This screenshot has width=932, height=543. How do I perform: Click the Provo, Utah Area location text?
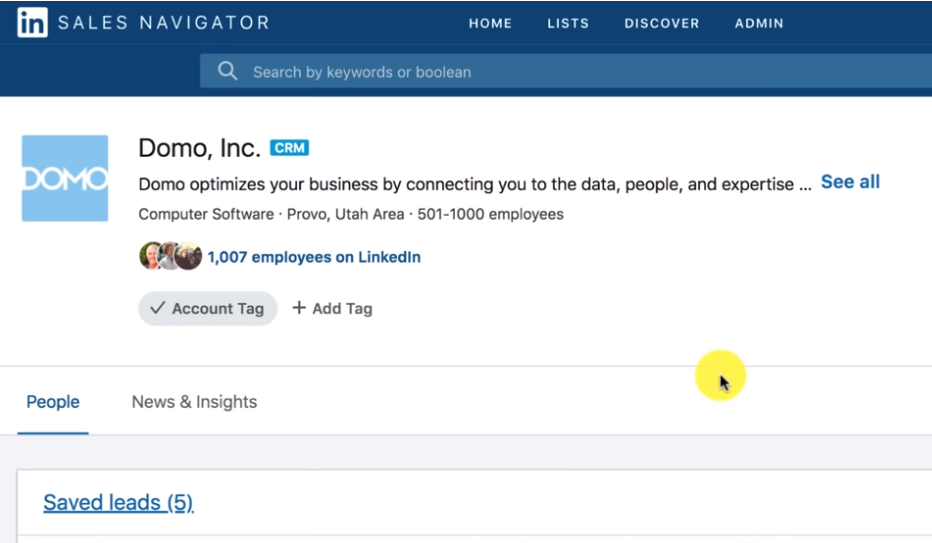click(345, 214)
